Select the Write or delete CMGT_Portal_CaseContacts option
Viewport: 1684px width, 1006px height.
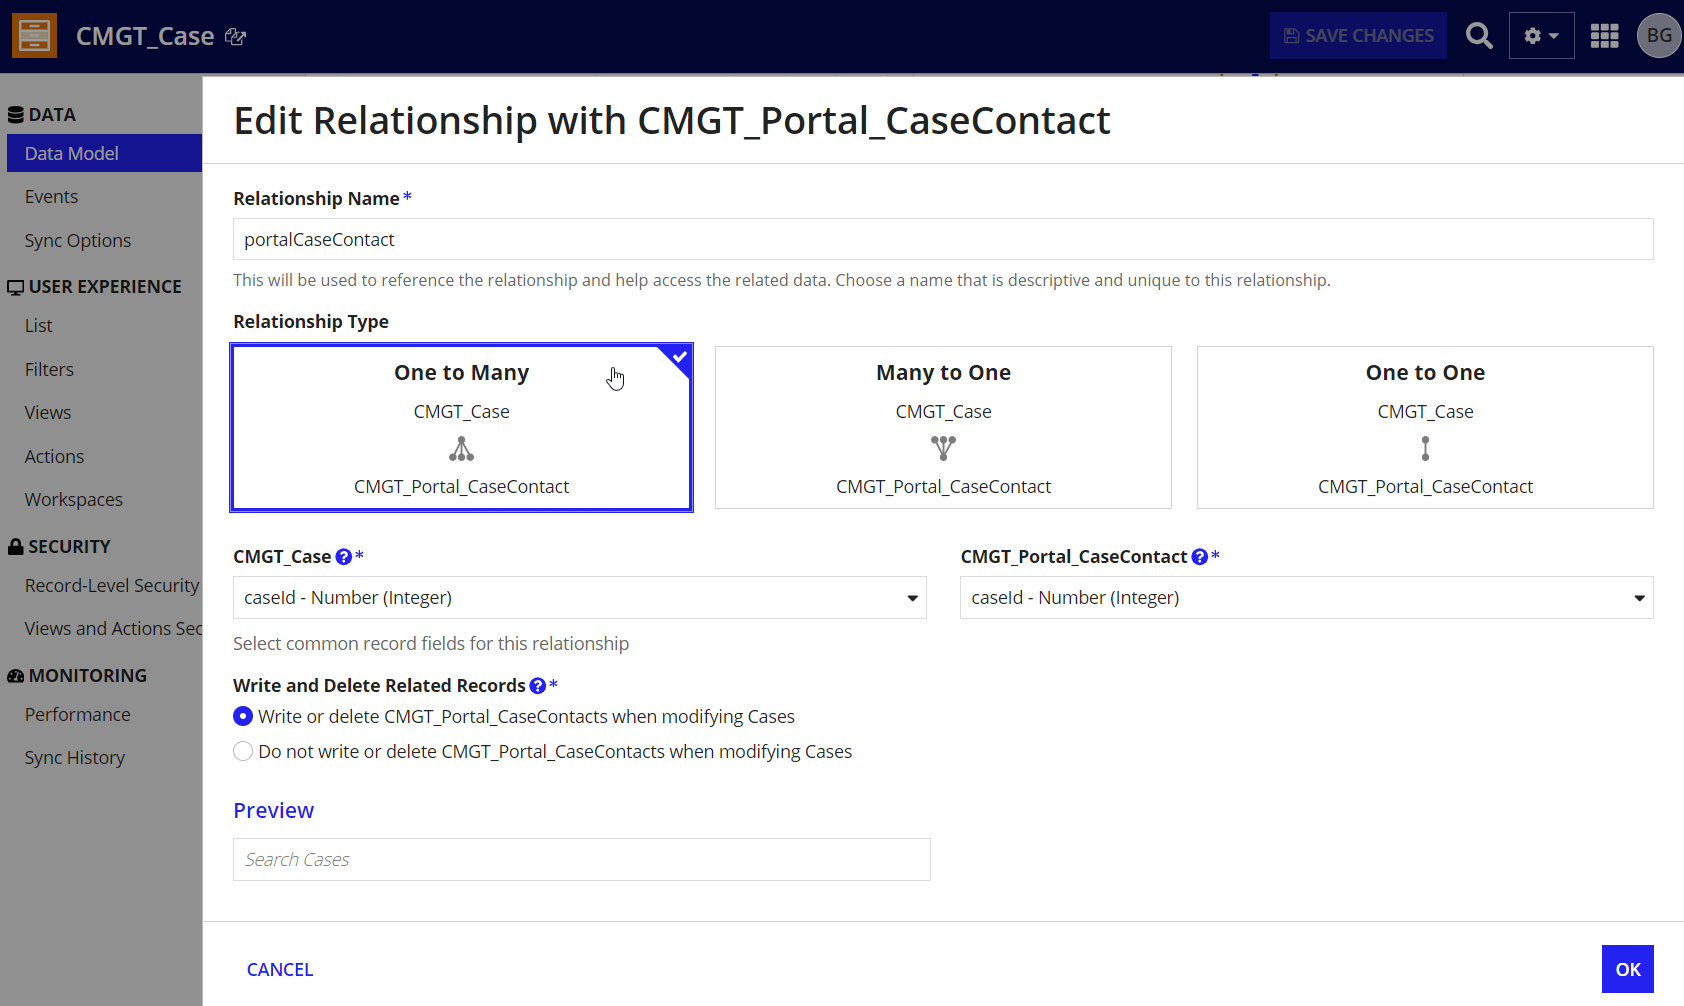tap(243, 716)
